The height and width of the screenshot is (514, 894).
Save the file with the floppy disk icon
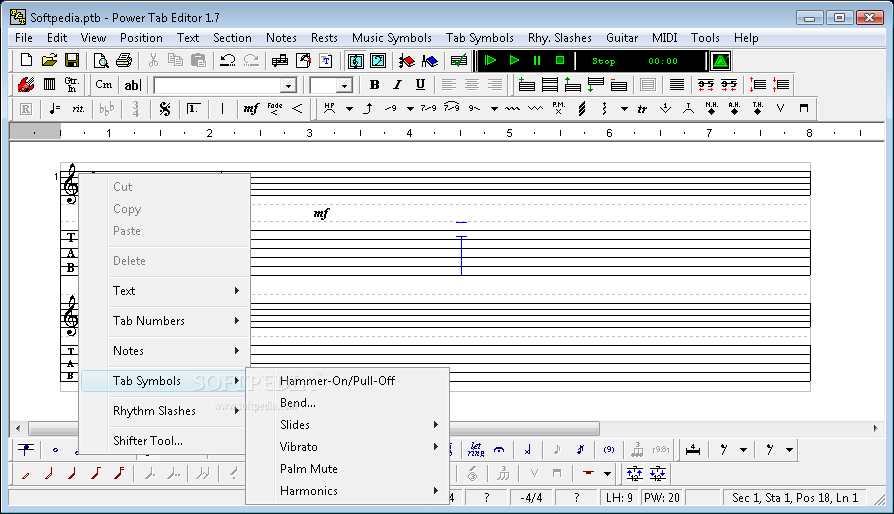point(72,60)
